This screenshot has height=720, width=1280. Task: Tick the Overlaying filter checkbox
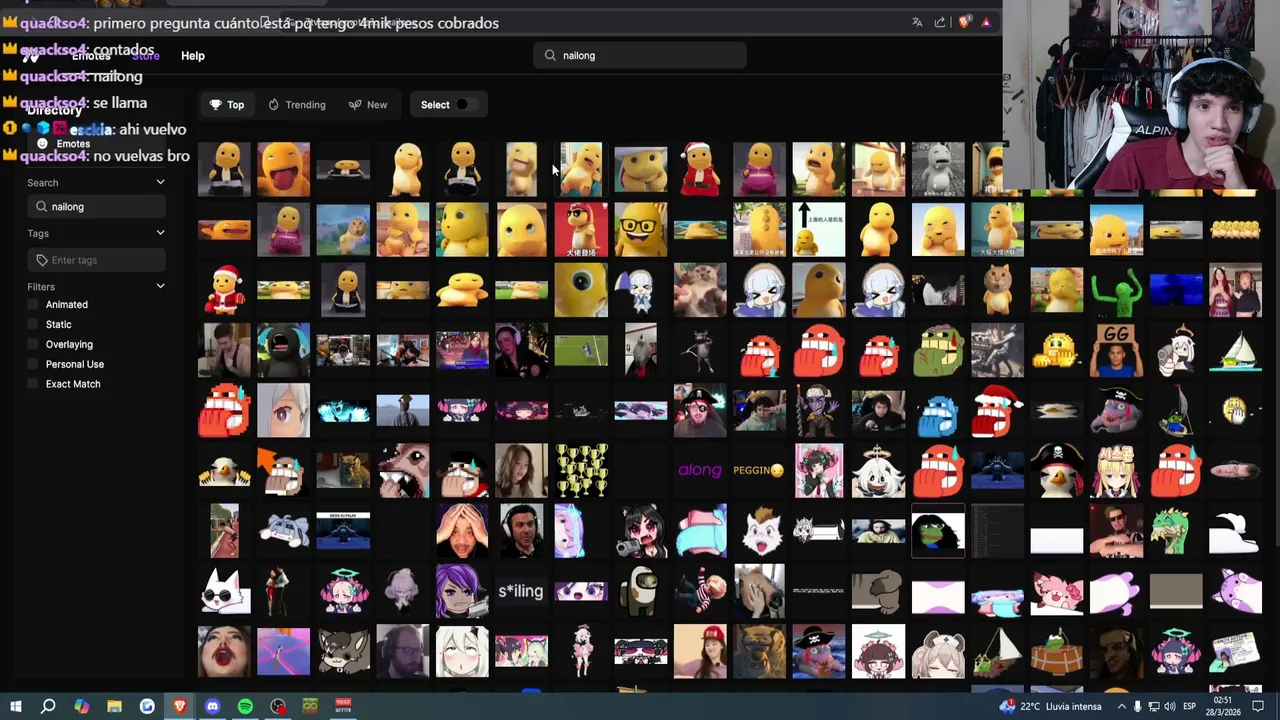click(33, 345)
